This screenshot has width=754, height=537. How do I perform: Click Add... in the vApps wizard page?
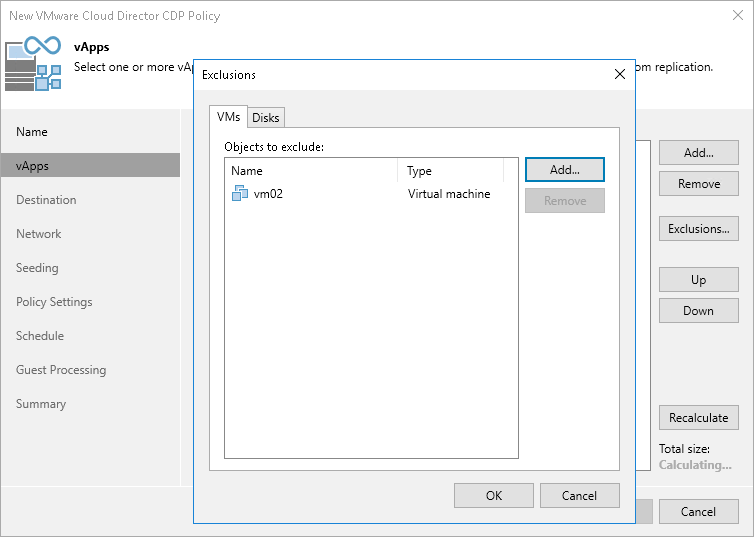(699, 153)
